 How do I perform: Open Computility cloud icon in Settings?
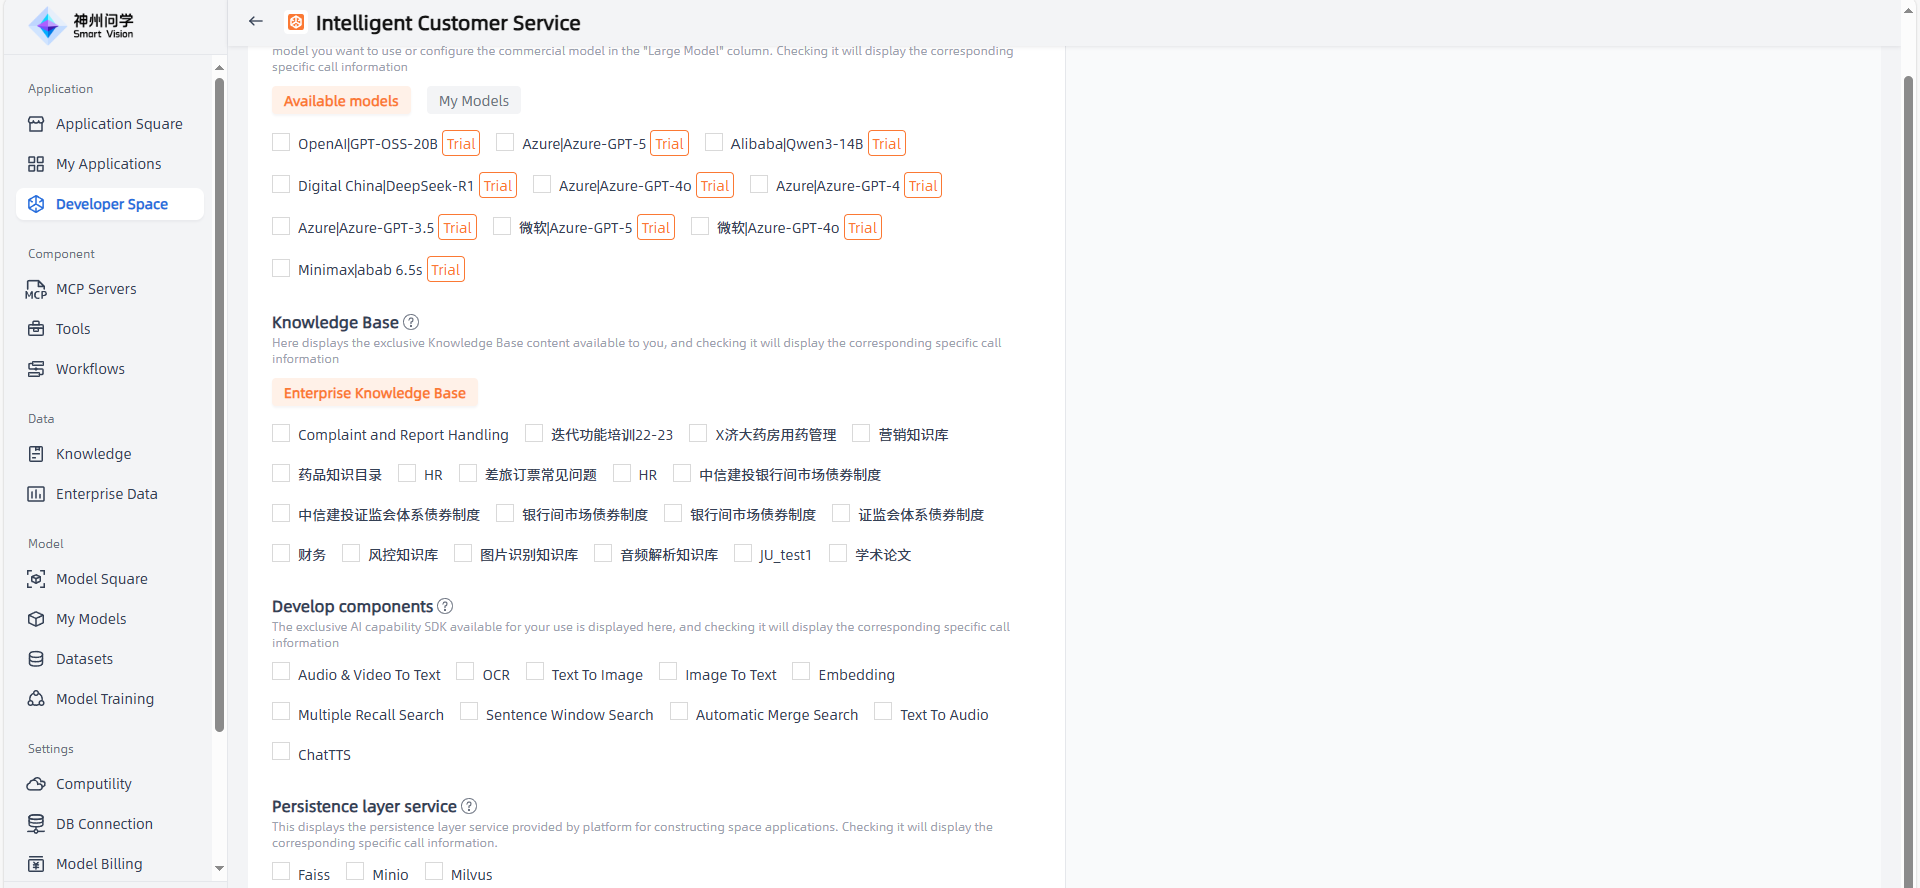(36, 784)
